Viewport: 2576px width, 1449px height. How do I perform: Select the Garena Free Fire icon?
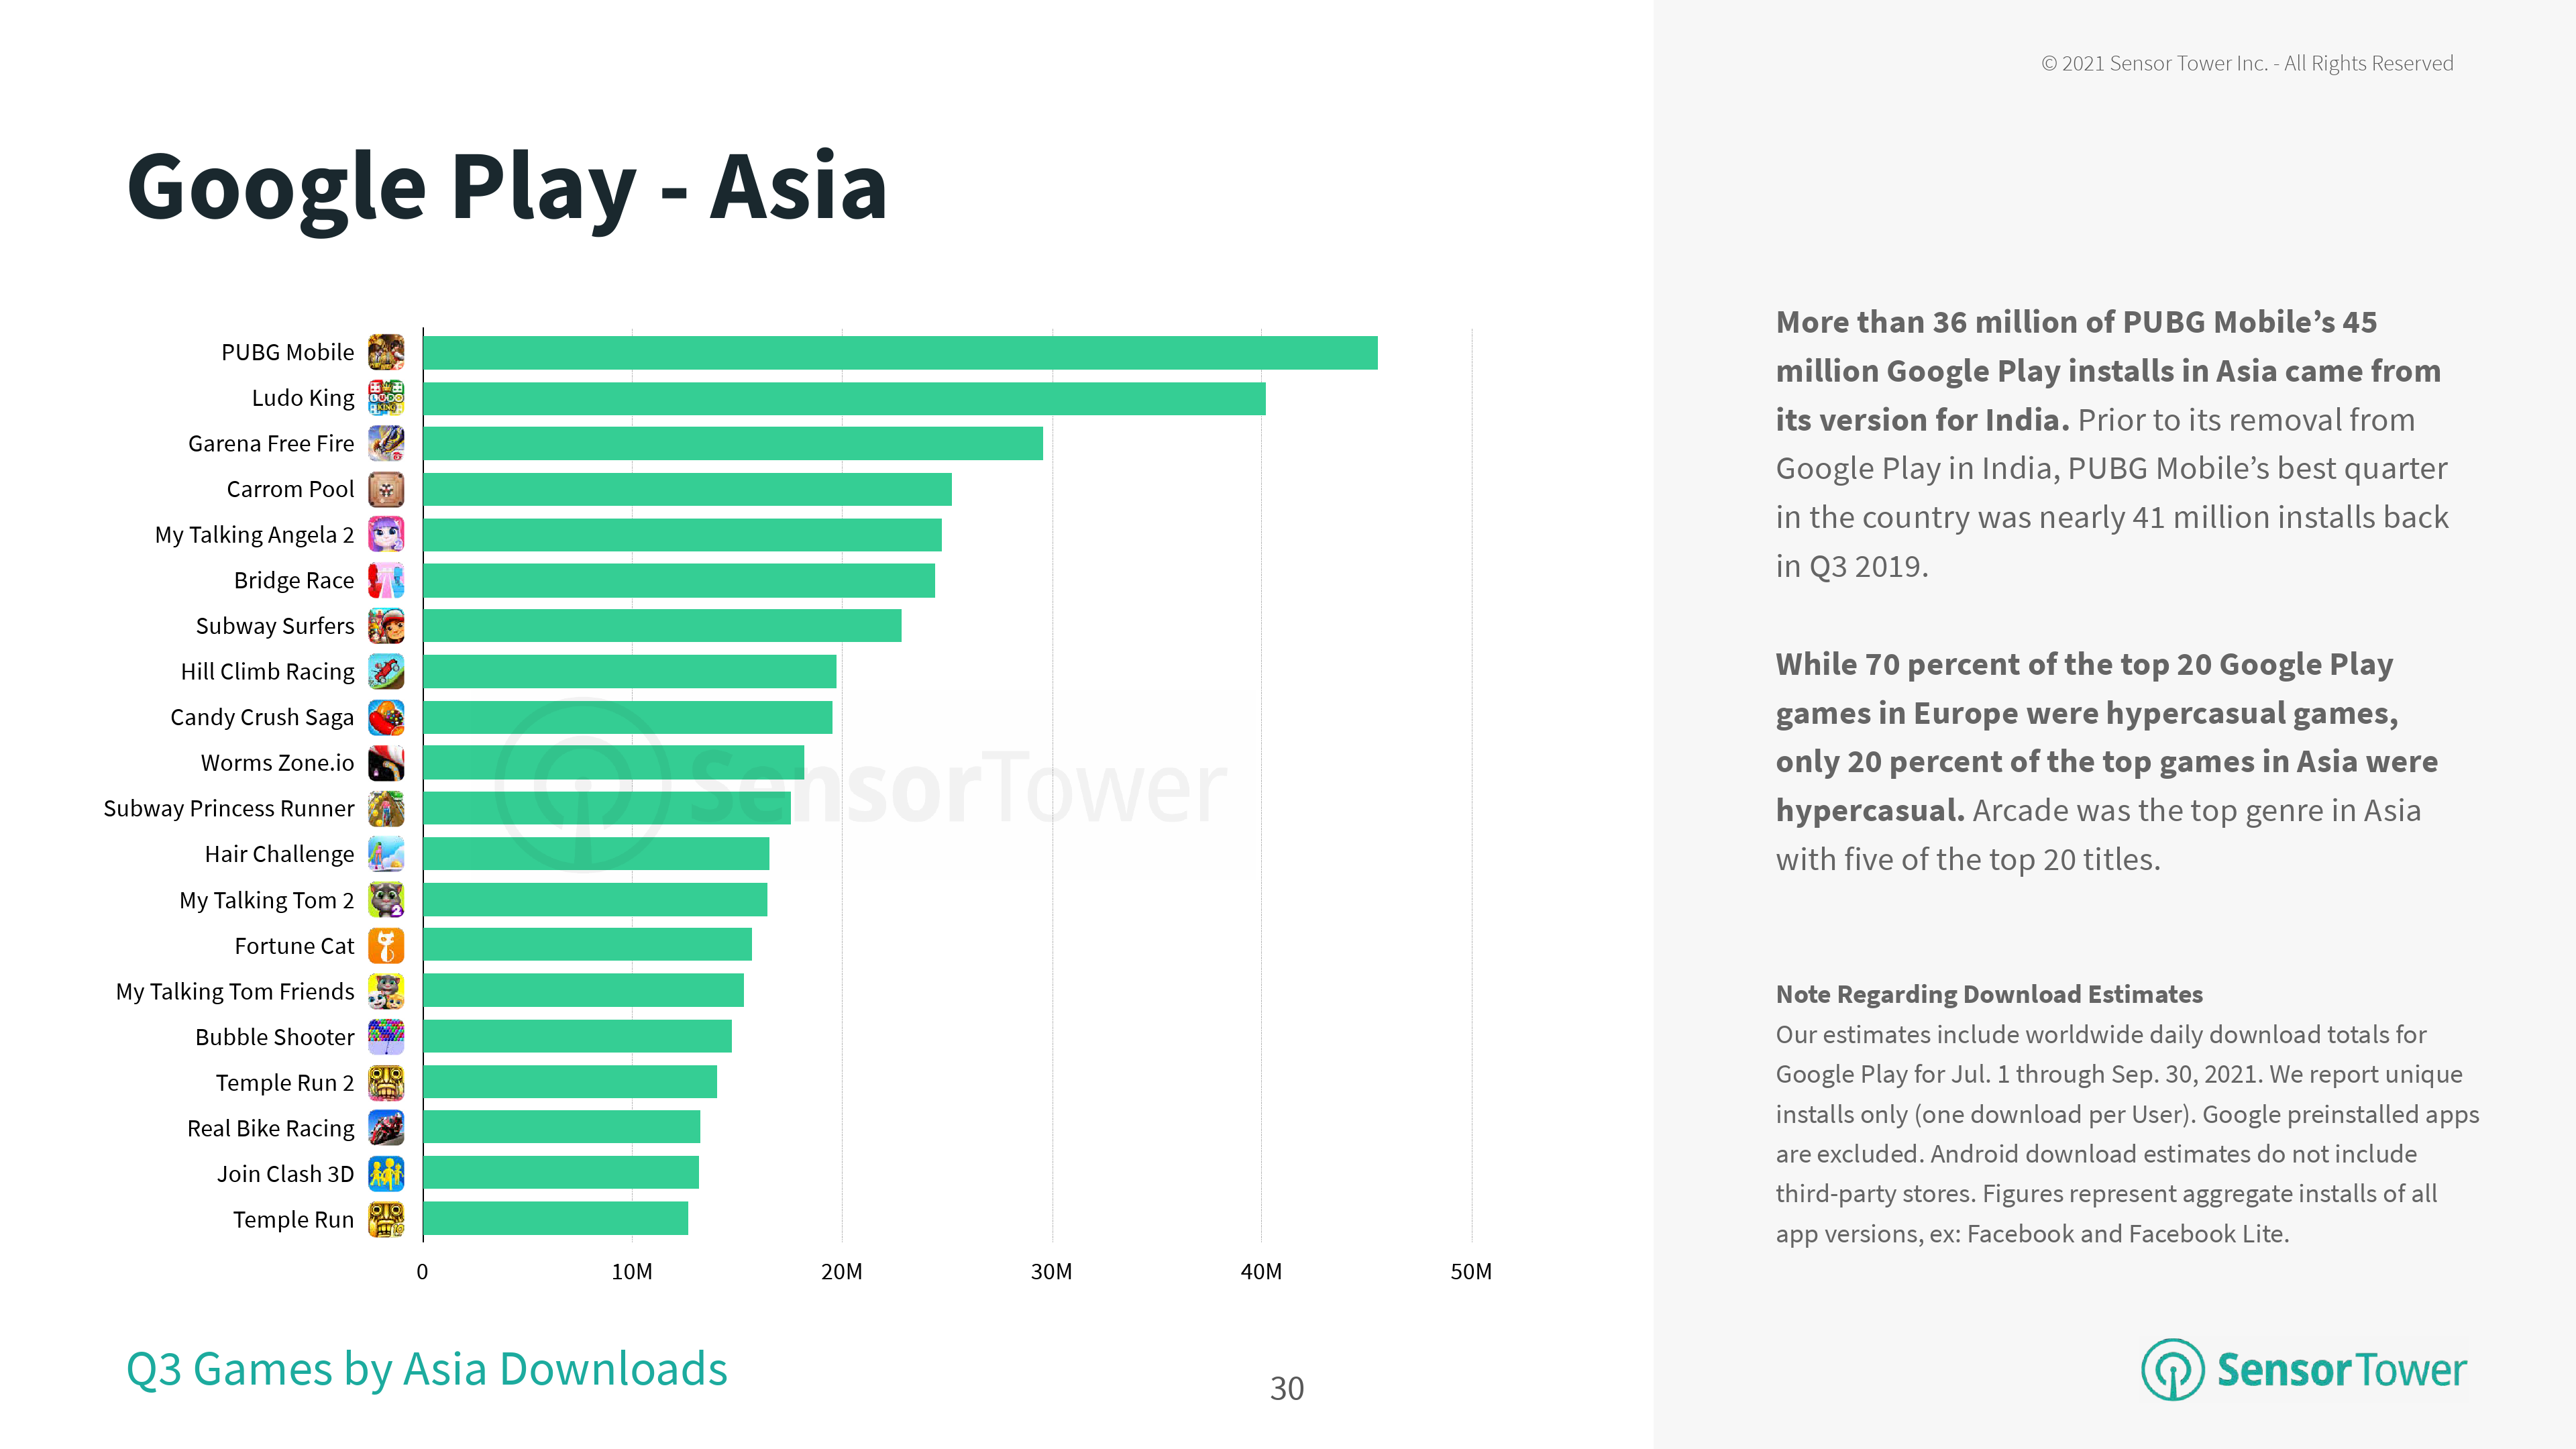(x=386, y=443)
